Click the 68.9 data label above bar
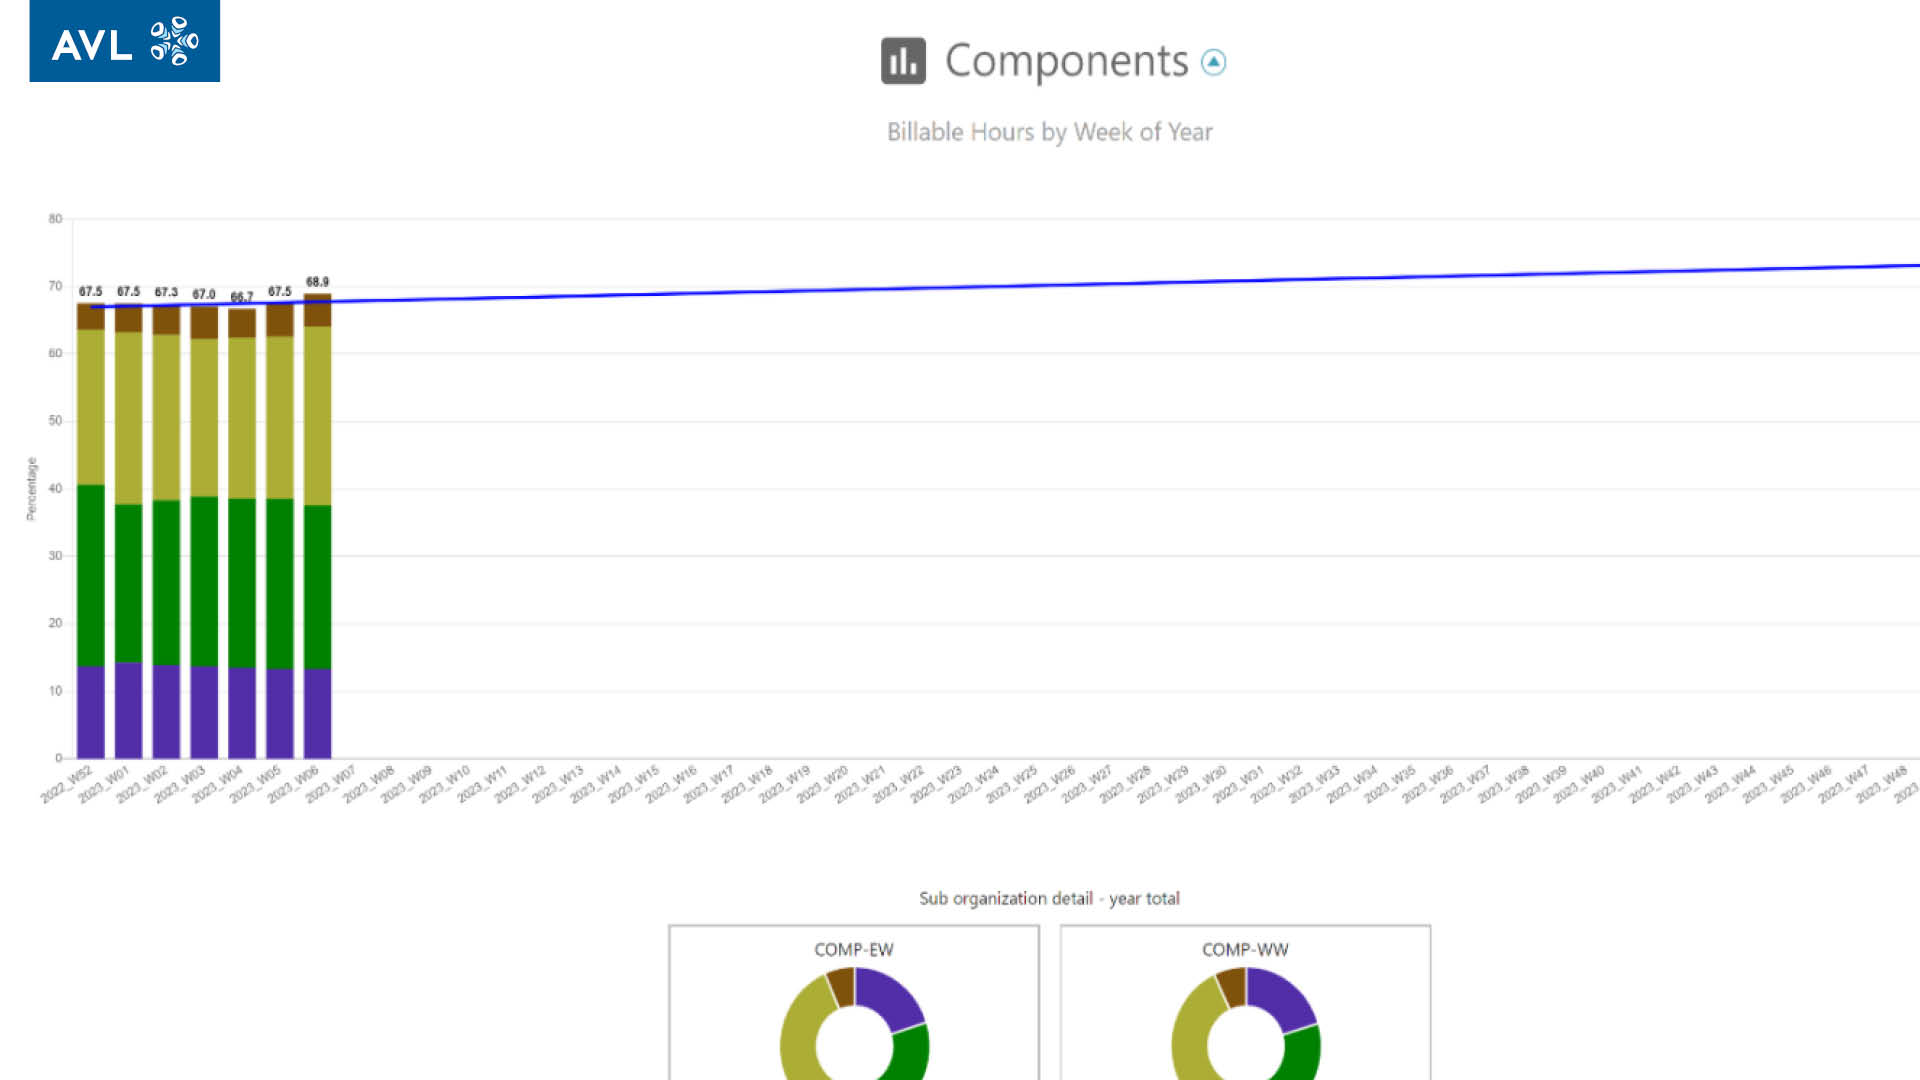 (x=317, y=282)
